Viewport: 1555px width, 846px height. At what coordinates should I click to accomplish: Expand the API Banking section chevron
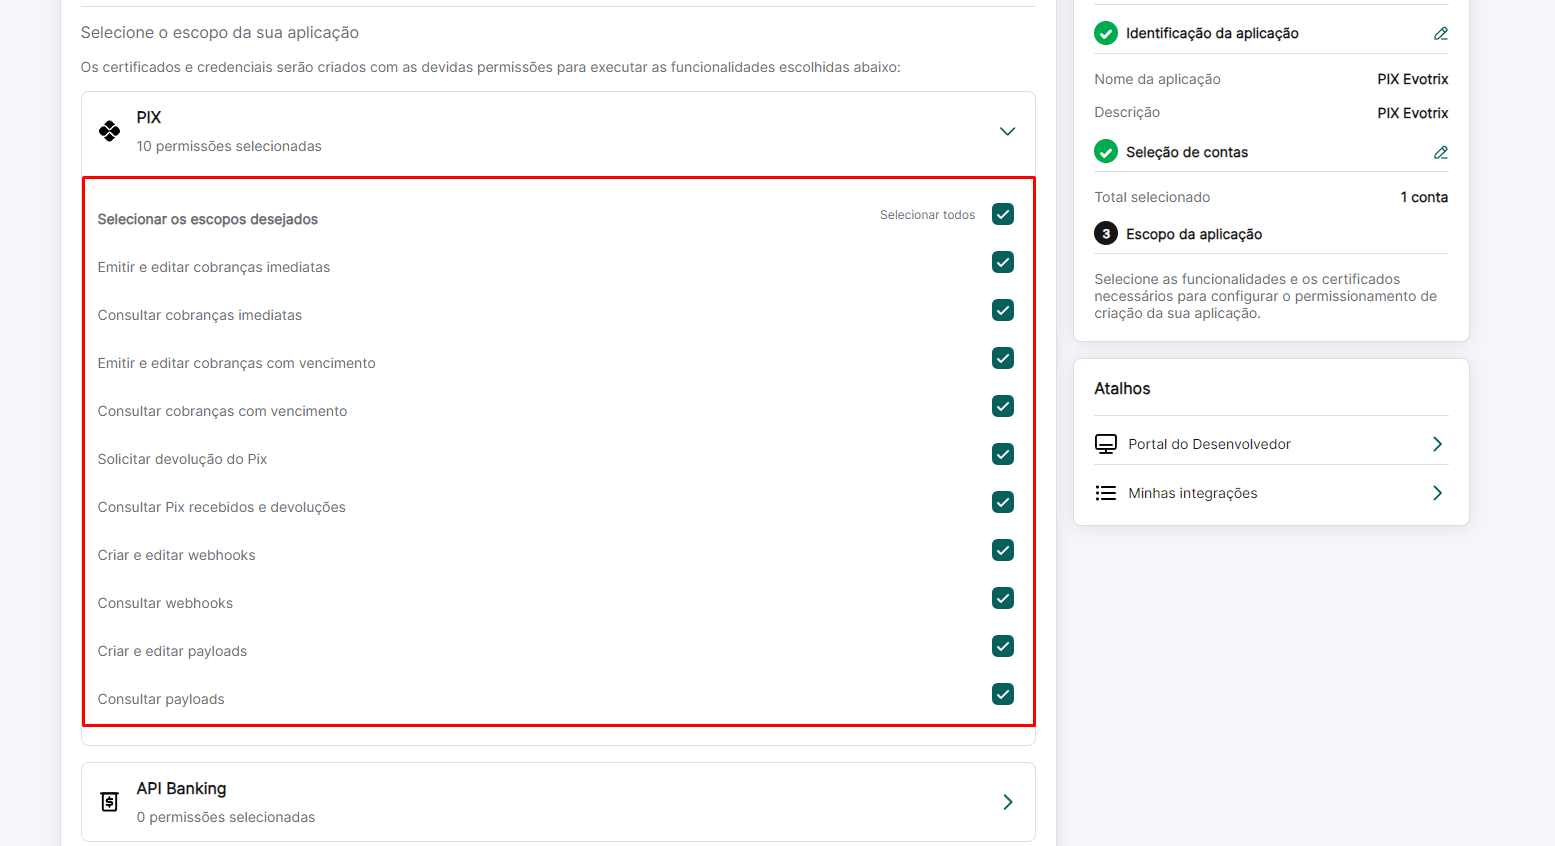click(x=1007, y=802)
